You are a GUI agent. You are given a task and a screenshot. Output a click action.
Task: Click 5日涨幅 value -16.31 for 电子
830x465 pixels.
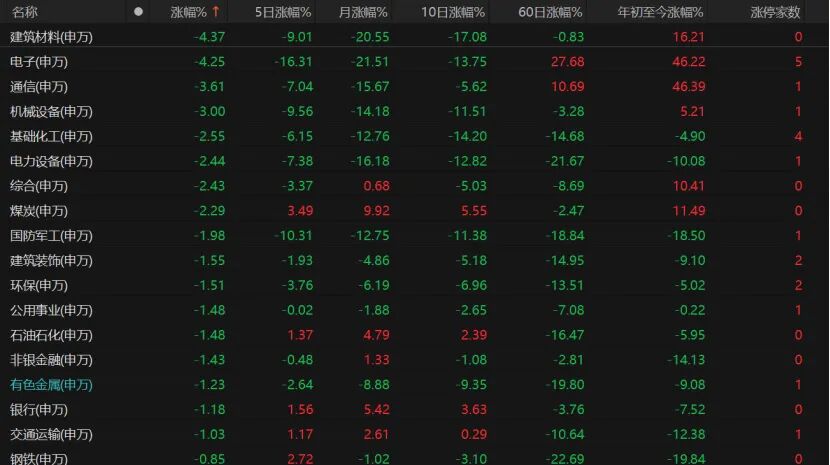pyautogui.click(x=293, y=62)
